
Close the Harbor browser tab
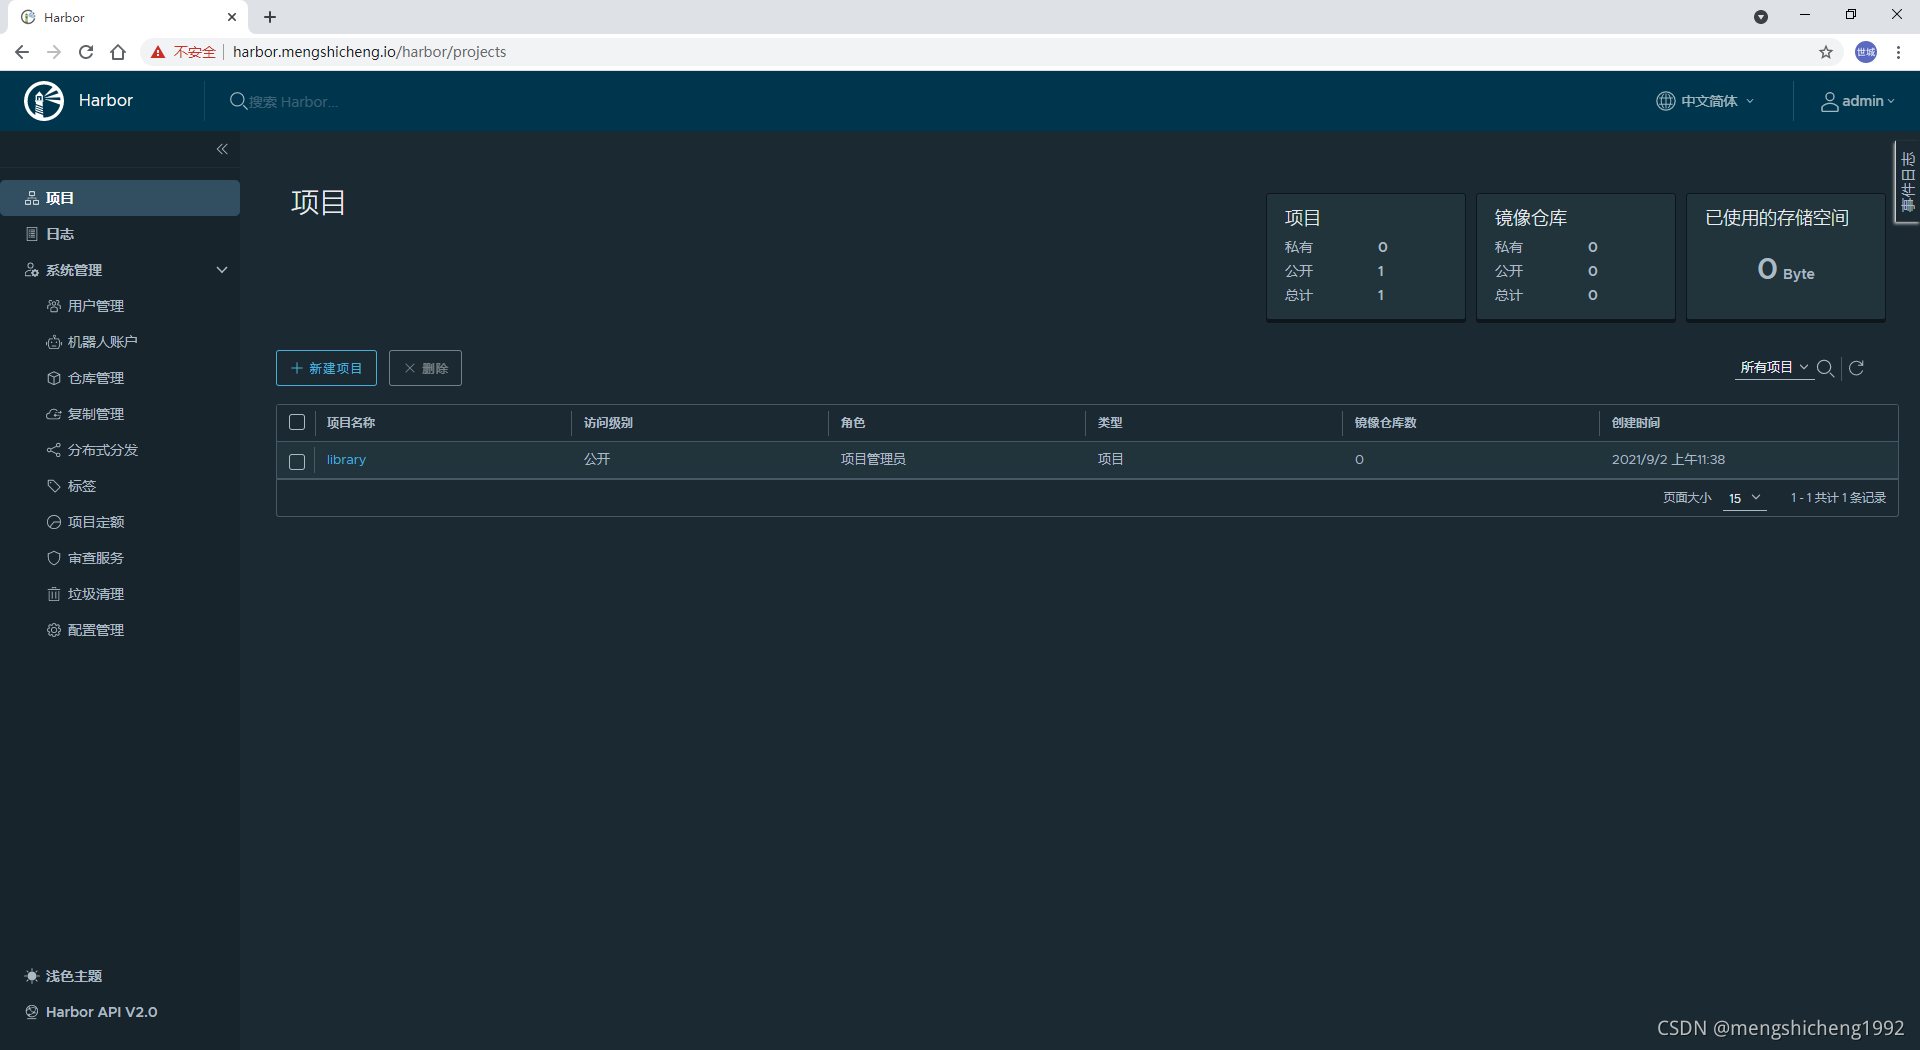(231, 17)
